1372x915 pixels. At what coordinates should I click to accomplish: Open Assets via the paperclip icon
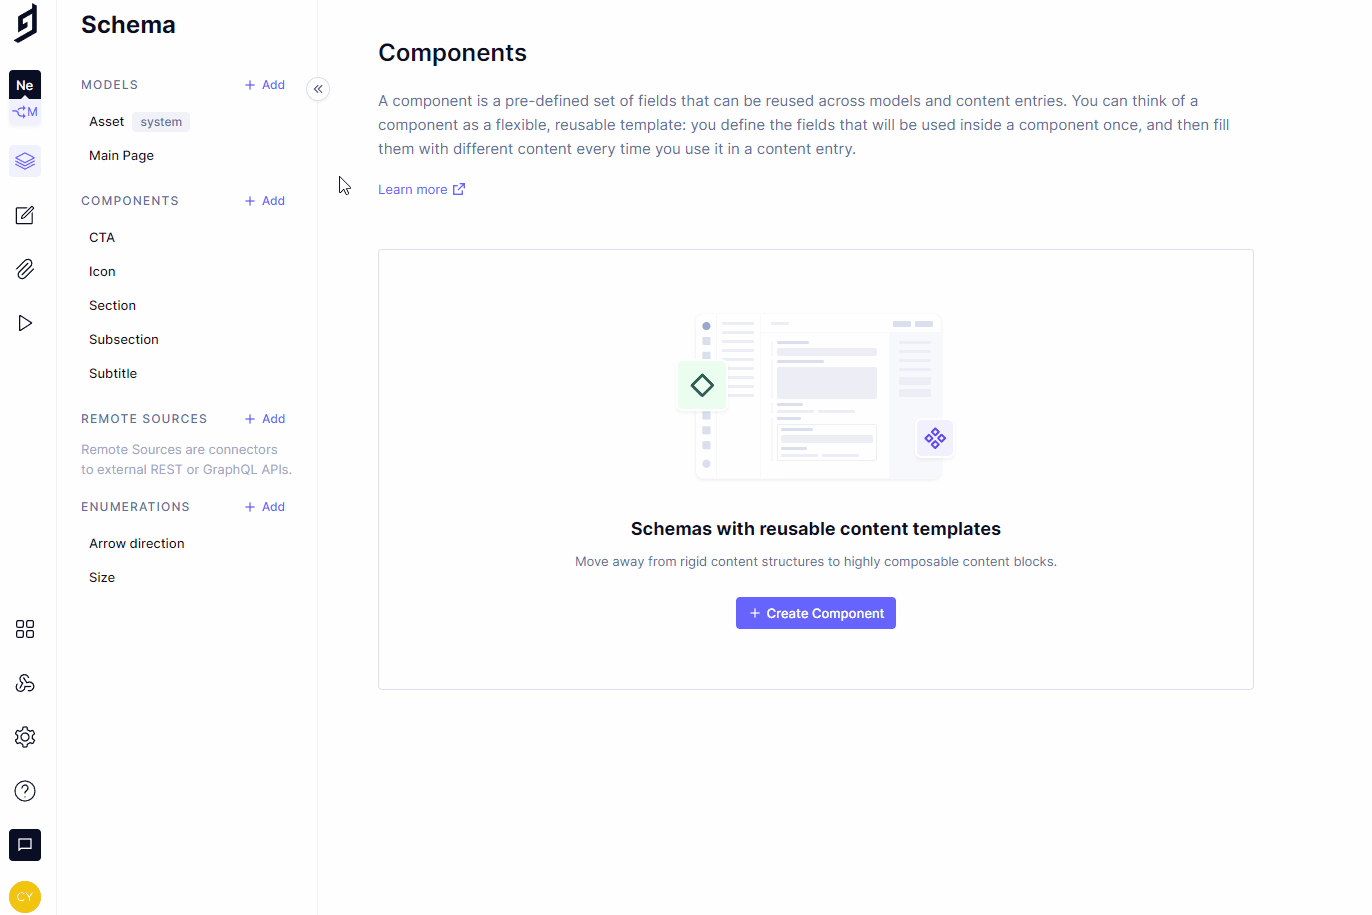coord(25,269)
